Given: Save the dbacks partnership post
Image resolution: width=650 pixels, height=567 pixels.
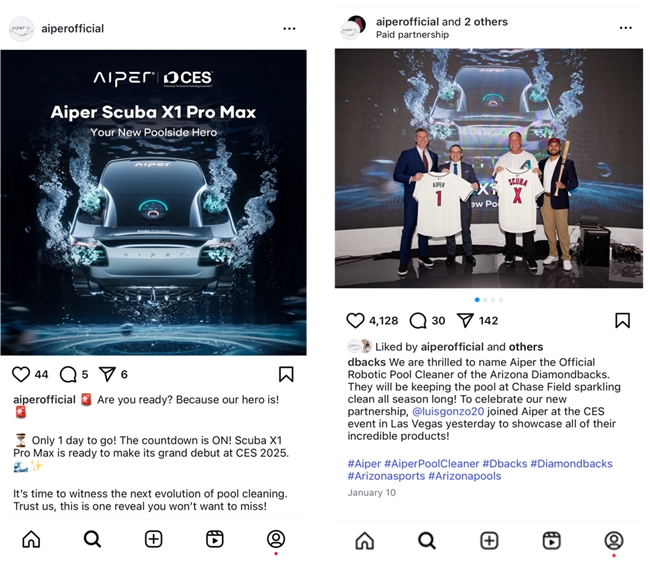Looking at the screenshot, I should pyautogui.click(x=622, y=320).
